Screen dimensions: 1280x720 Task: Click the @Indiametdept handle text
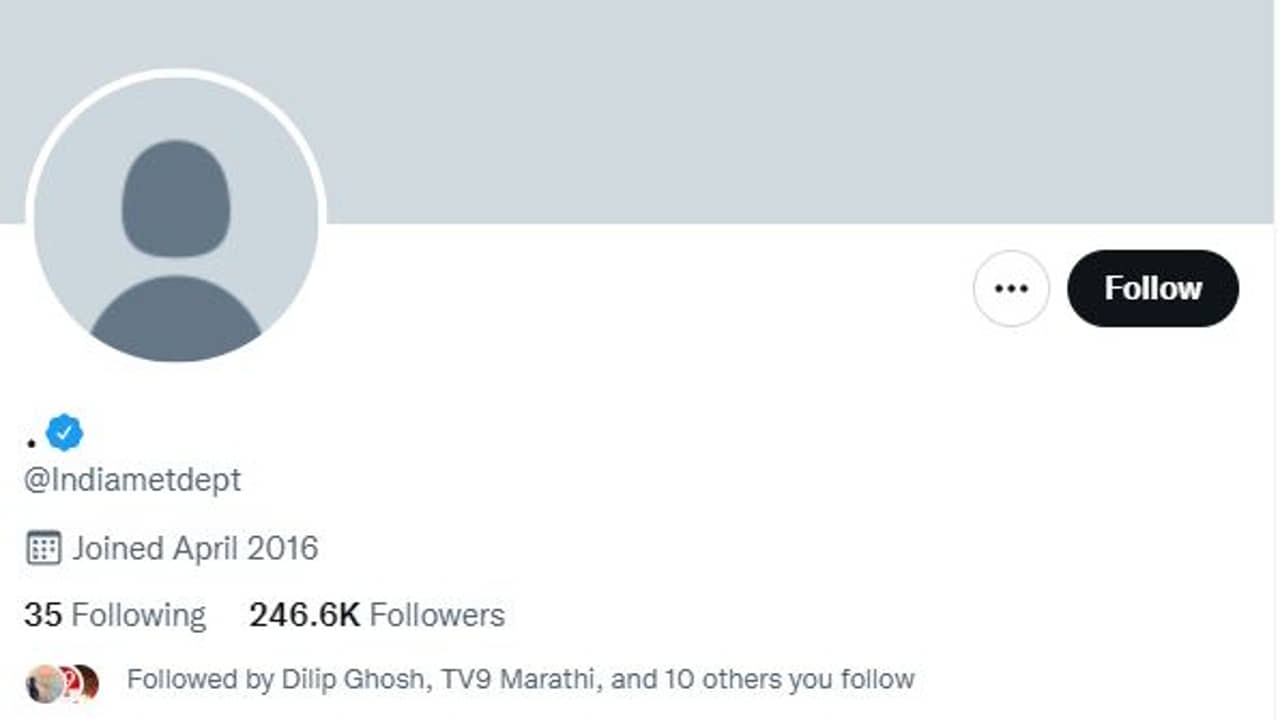point(133,480)
